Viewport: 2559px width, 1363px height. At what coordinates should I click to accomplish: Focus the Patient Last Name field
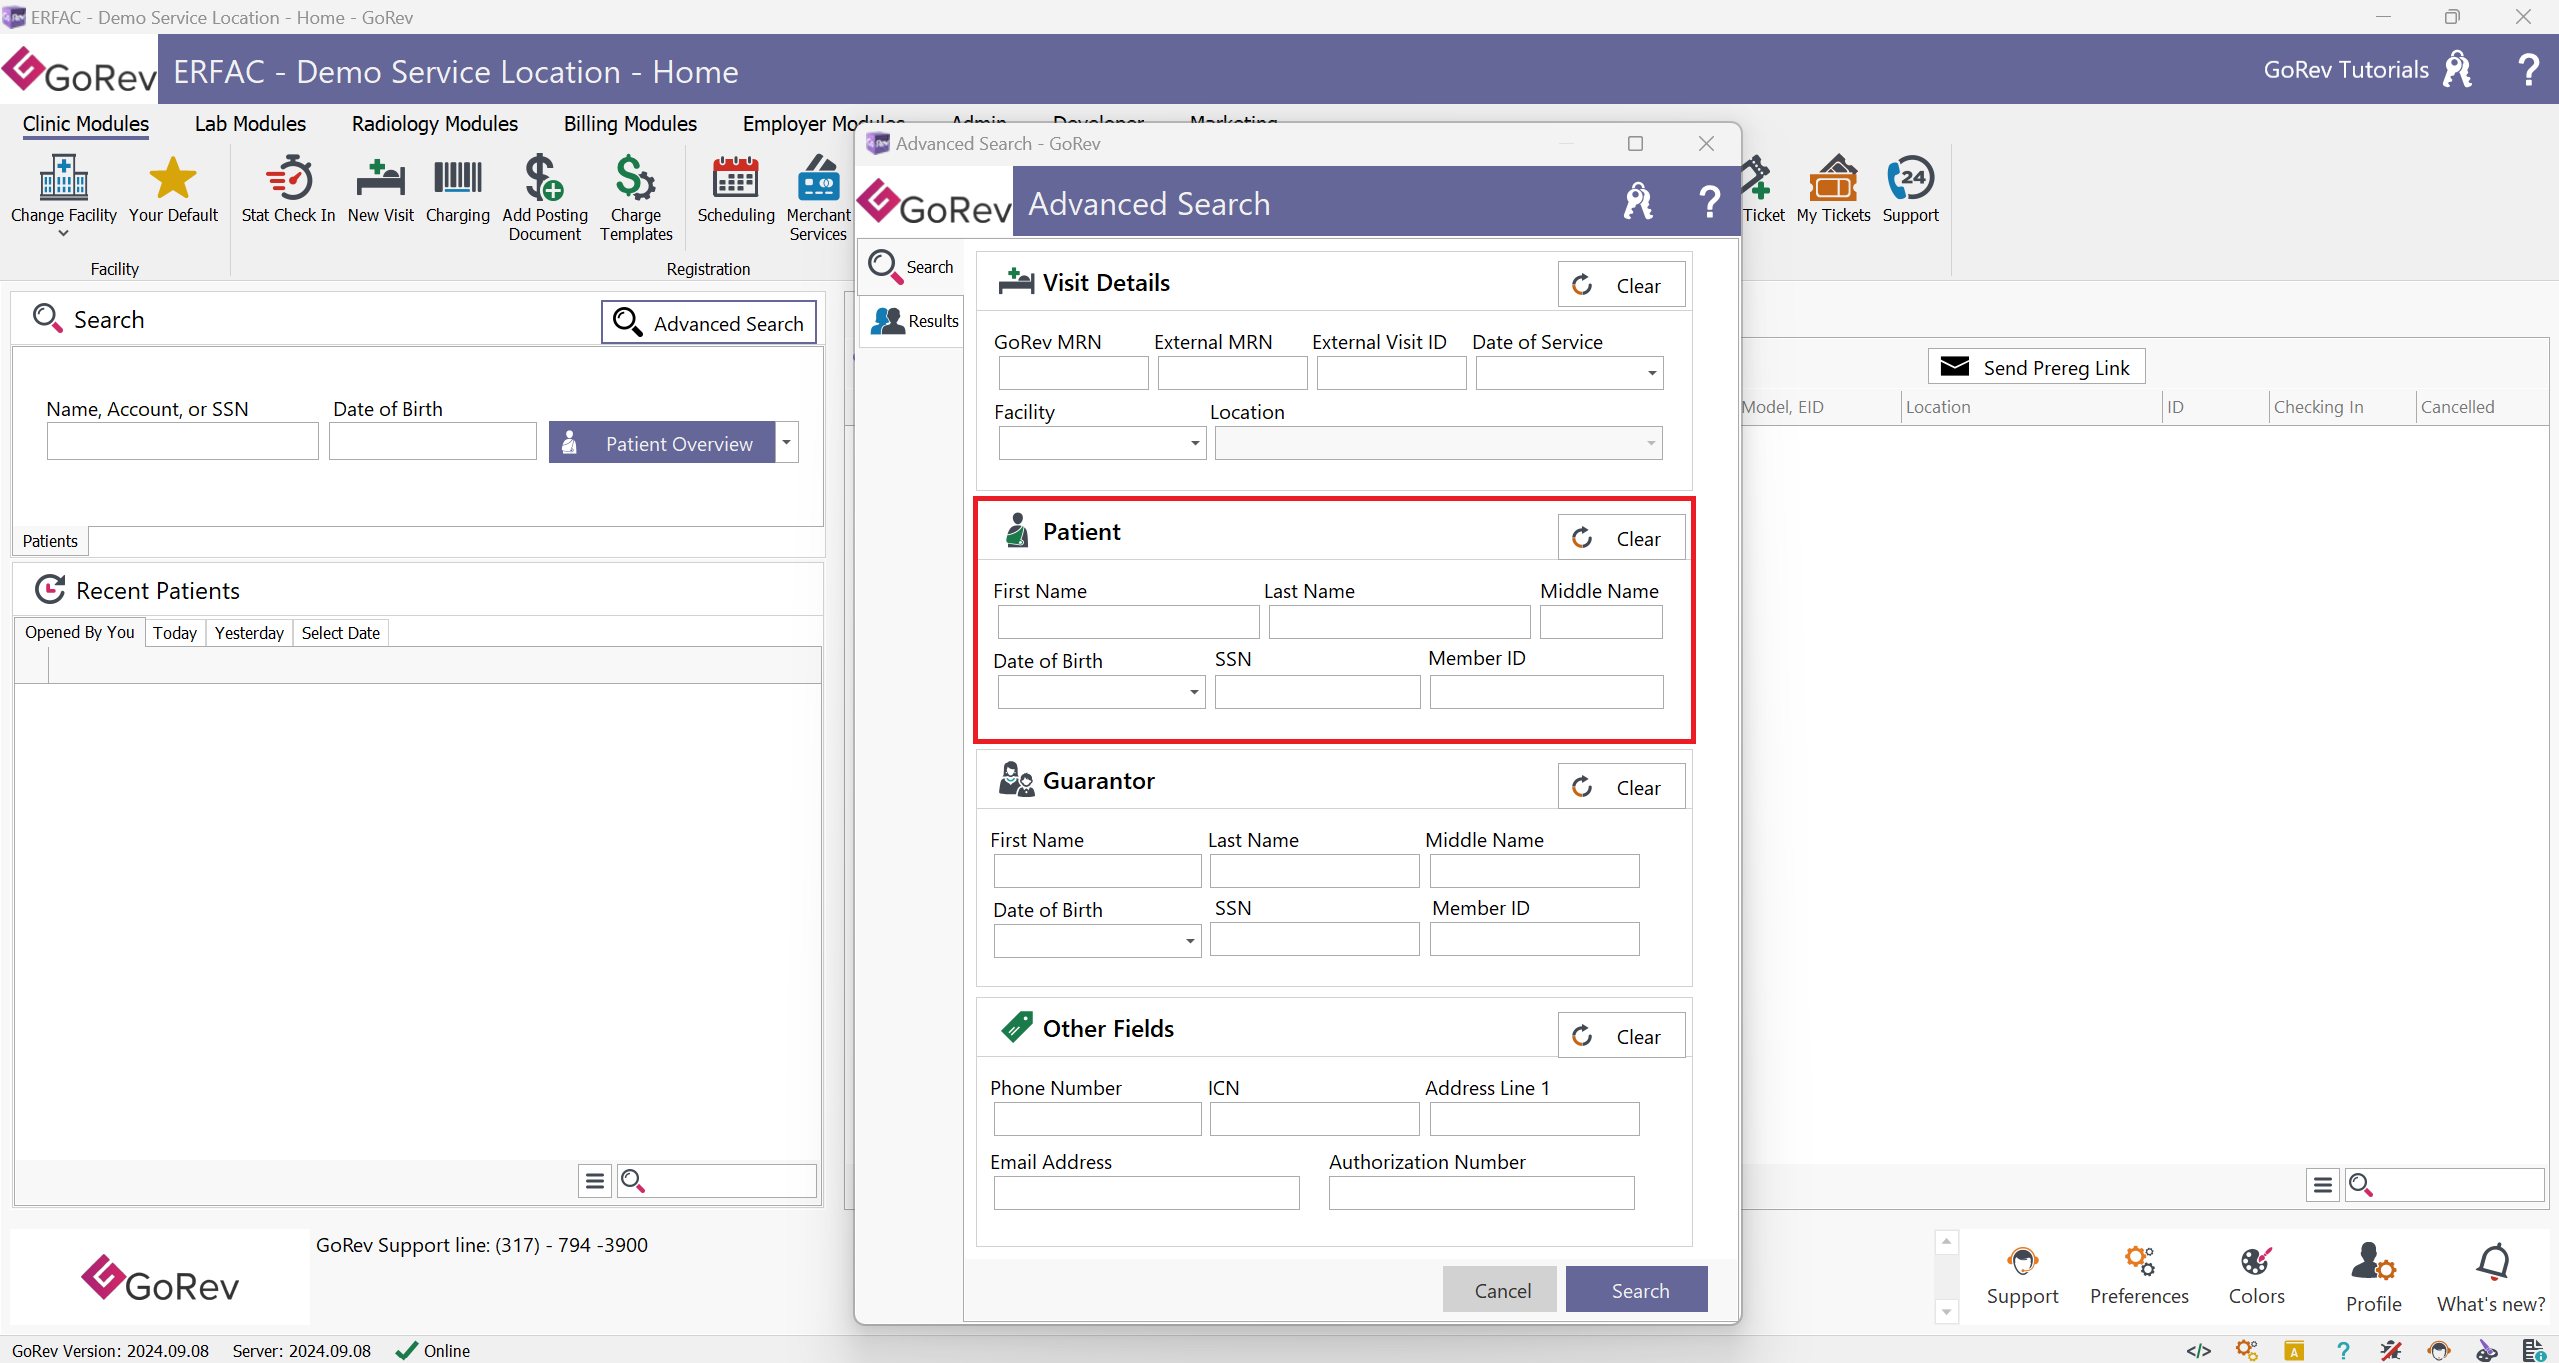(x=1399, y=622)
